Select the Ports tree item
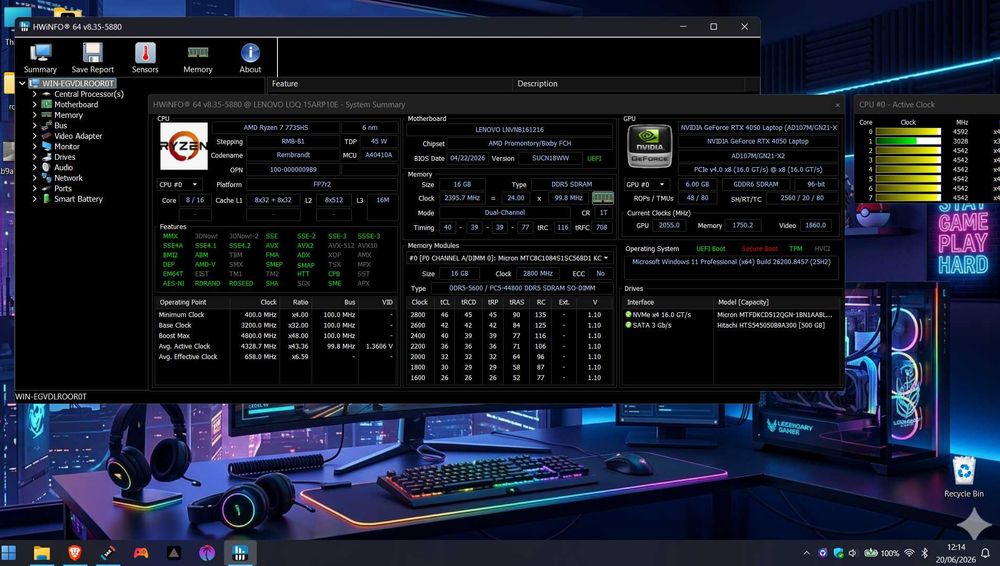Image resolution: width=1000 pixels, height=566 pixels. pos(62,188)
